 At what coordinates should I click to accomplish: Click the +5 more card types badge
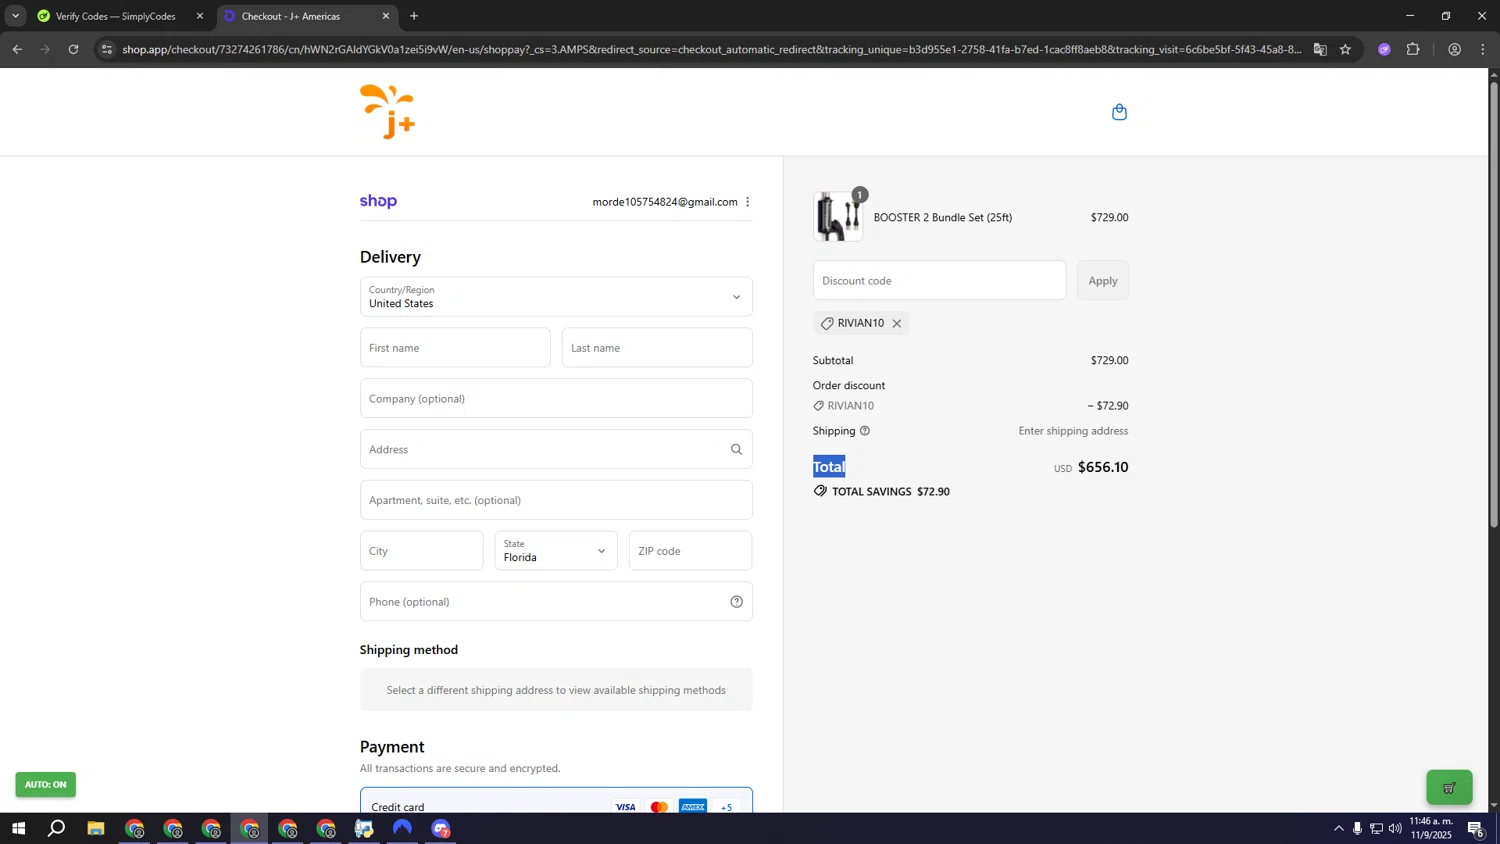tap(727, 807)
